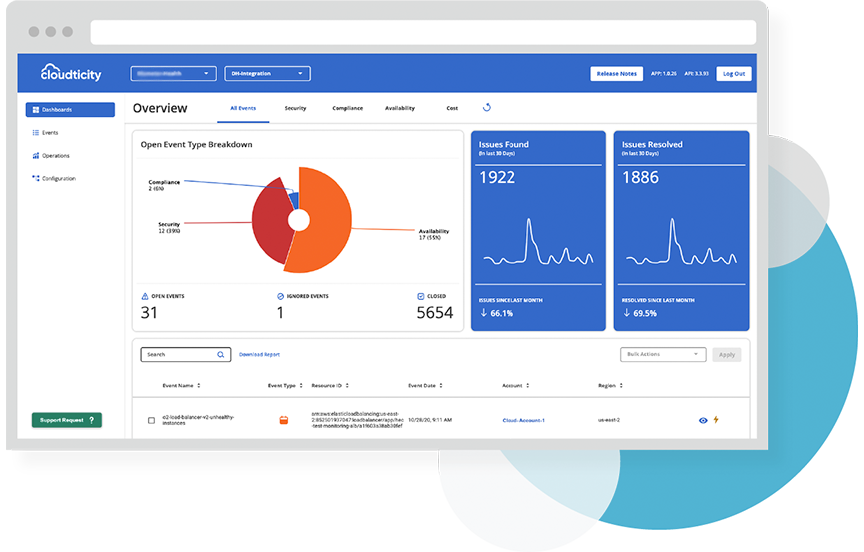Click the search magnifier icon

[220, 355]
